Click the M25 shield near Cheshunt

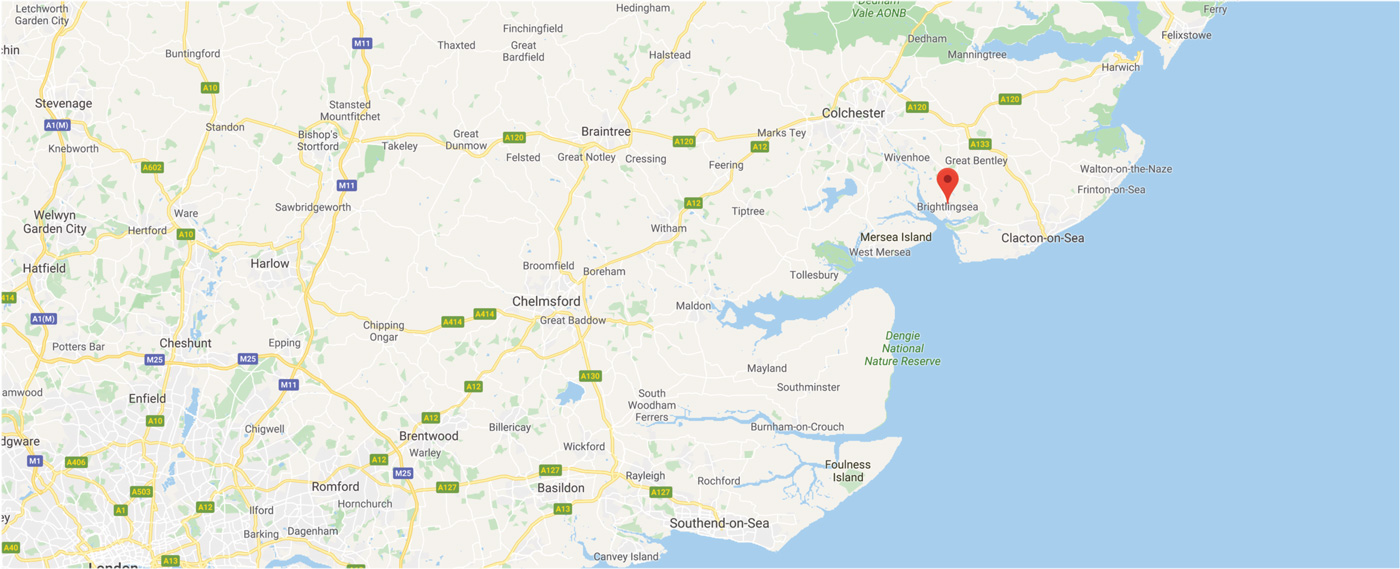[x=154, y=359]
